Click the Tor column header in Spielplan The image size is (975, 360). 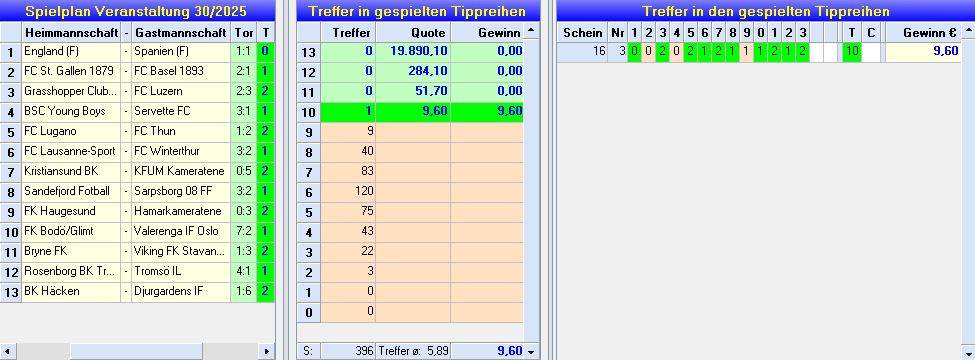(x=244, y=32)
